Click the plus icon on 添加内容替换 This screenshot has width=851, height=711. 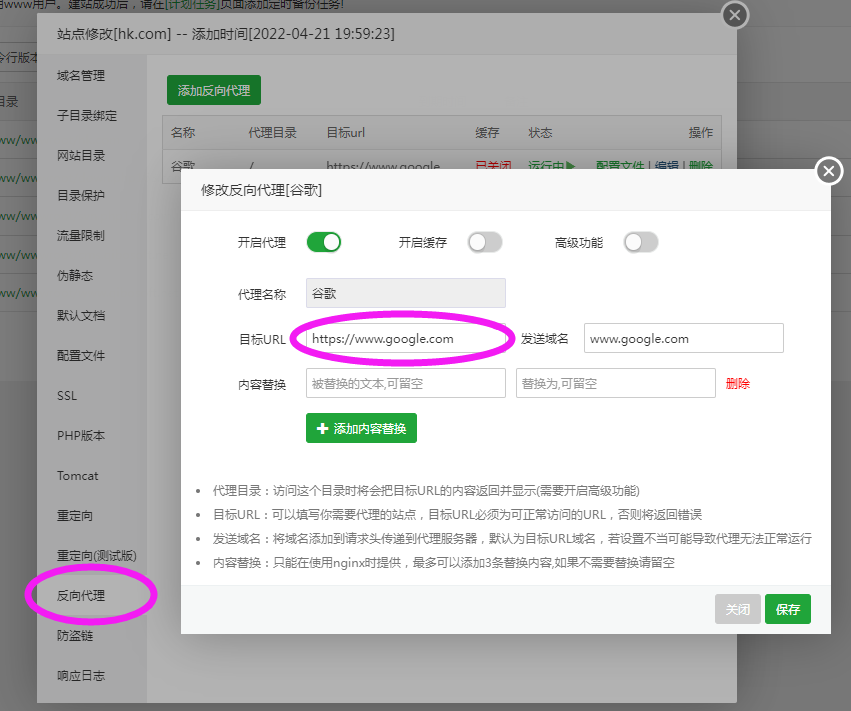click(322, 429)
